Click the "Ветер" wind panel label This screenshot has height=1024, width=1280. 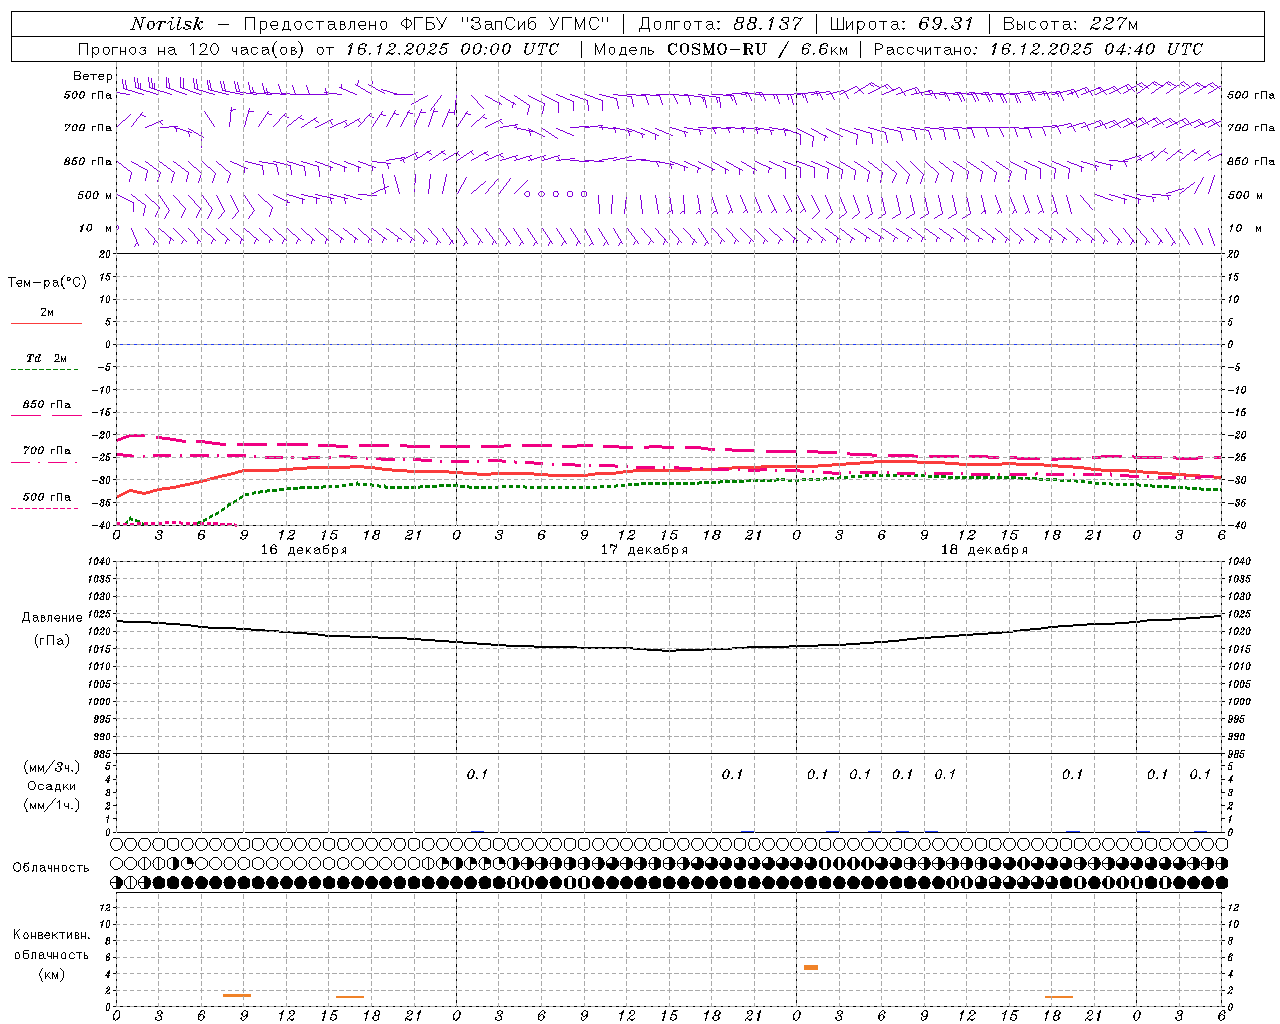[x=92, y=76]
